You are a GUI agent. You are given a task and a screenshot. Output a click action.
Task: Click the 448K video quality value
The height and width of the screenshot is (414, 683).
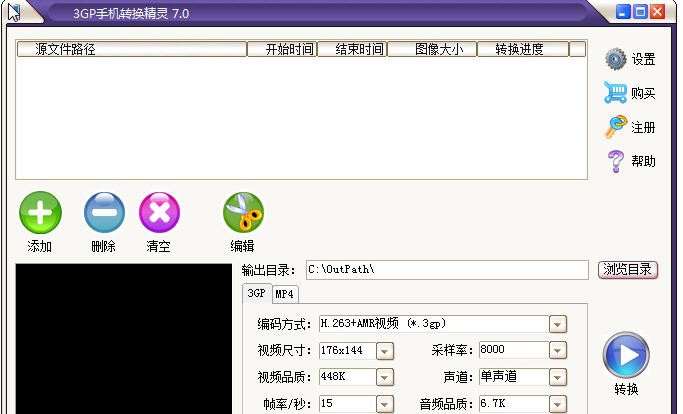(x=333, y=376)
